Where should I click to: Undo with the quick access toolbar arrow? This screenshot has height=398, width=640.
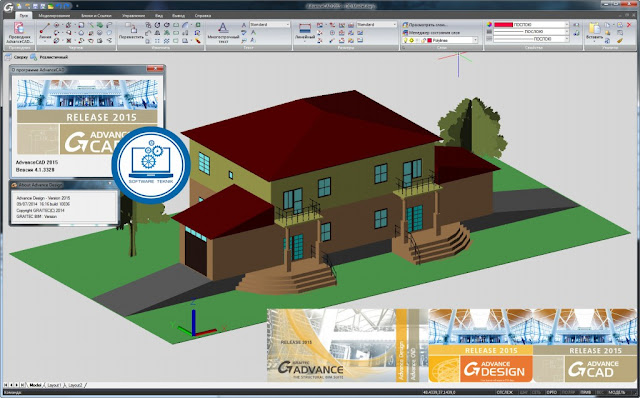tap(59, 6)
